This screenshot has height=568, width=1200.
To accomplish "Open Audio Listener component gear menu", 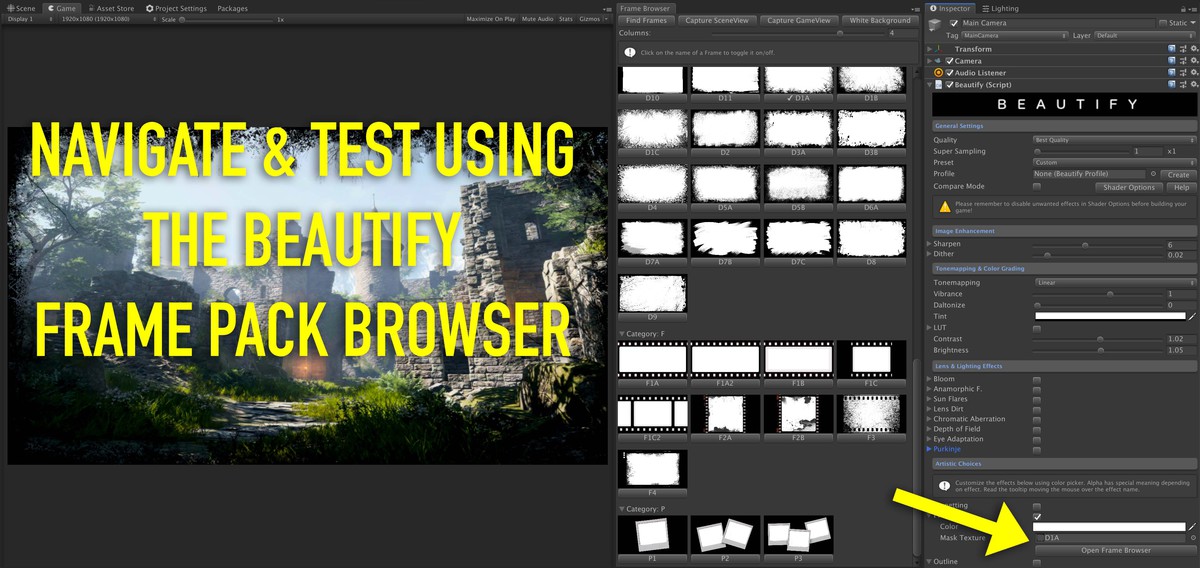I will 1194,73.
